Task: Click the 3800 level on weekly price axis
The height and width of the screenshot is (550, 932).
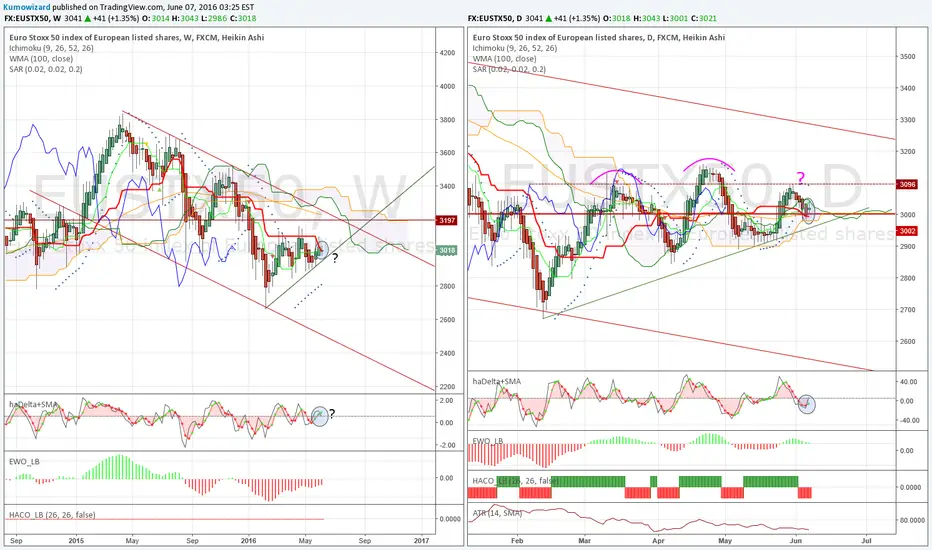Action: (447, 120)
